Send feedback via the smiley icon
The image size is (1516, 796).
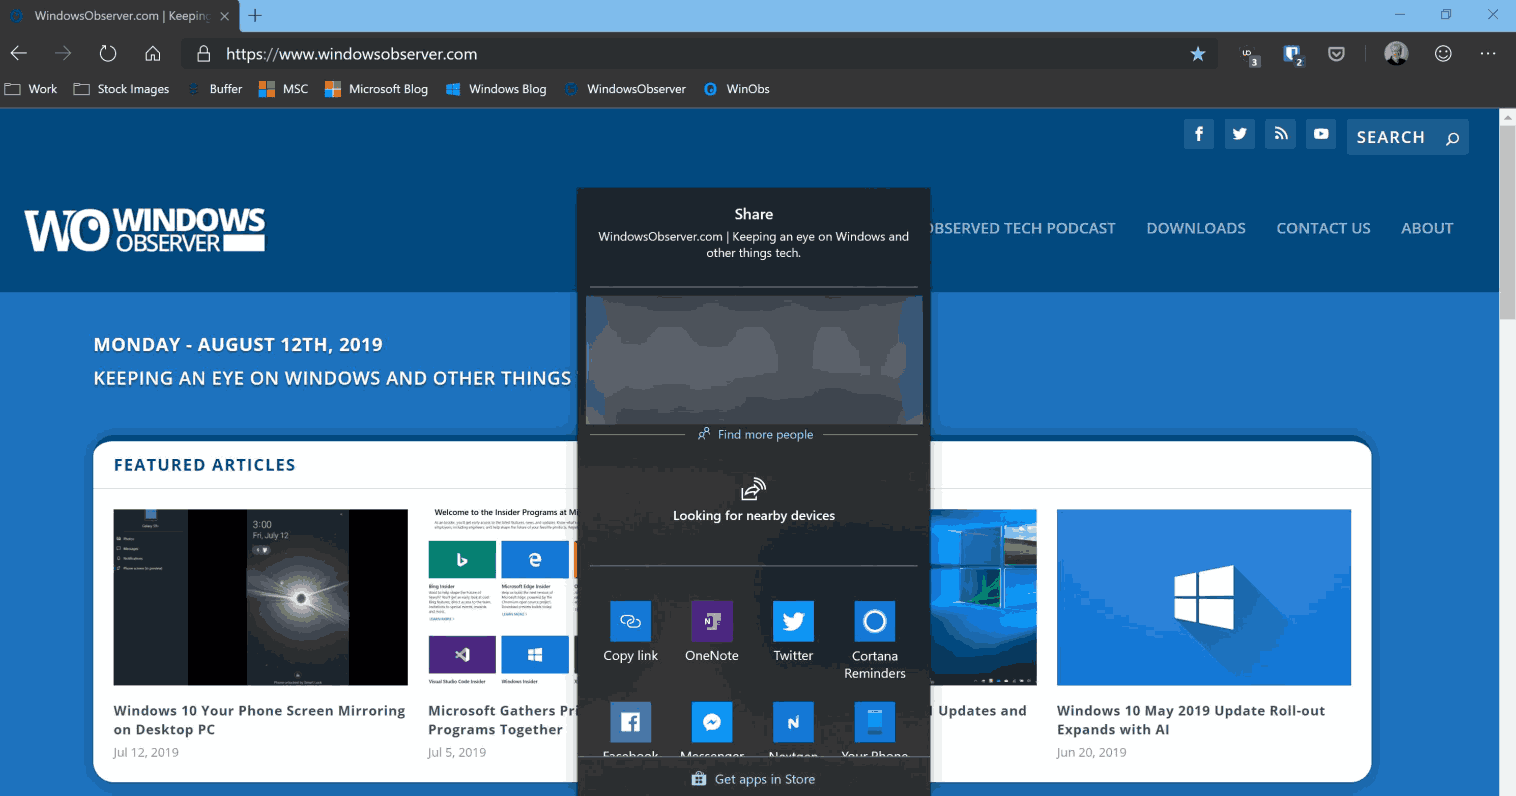[1443, 54]
